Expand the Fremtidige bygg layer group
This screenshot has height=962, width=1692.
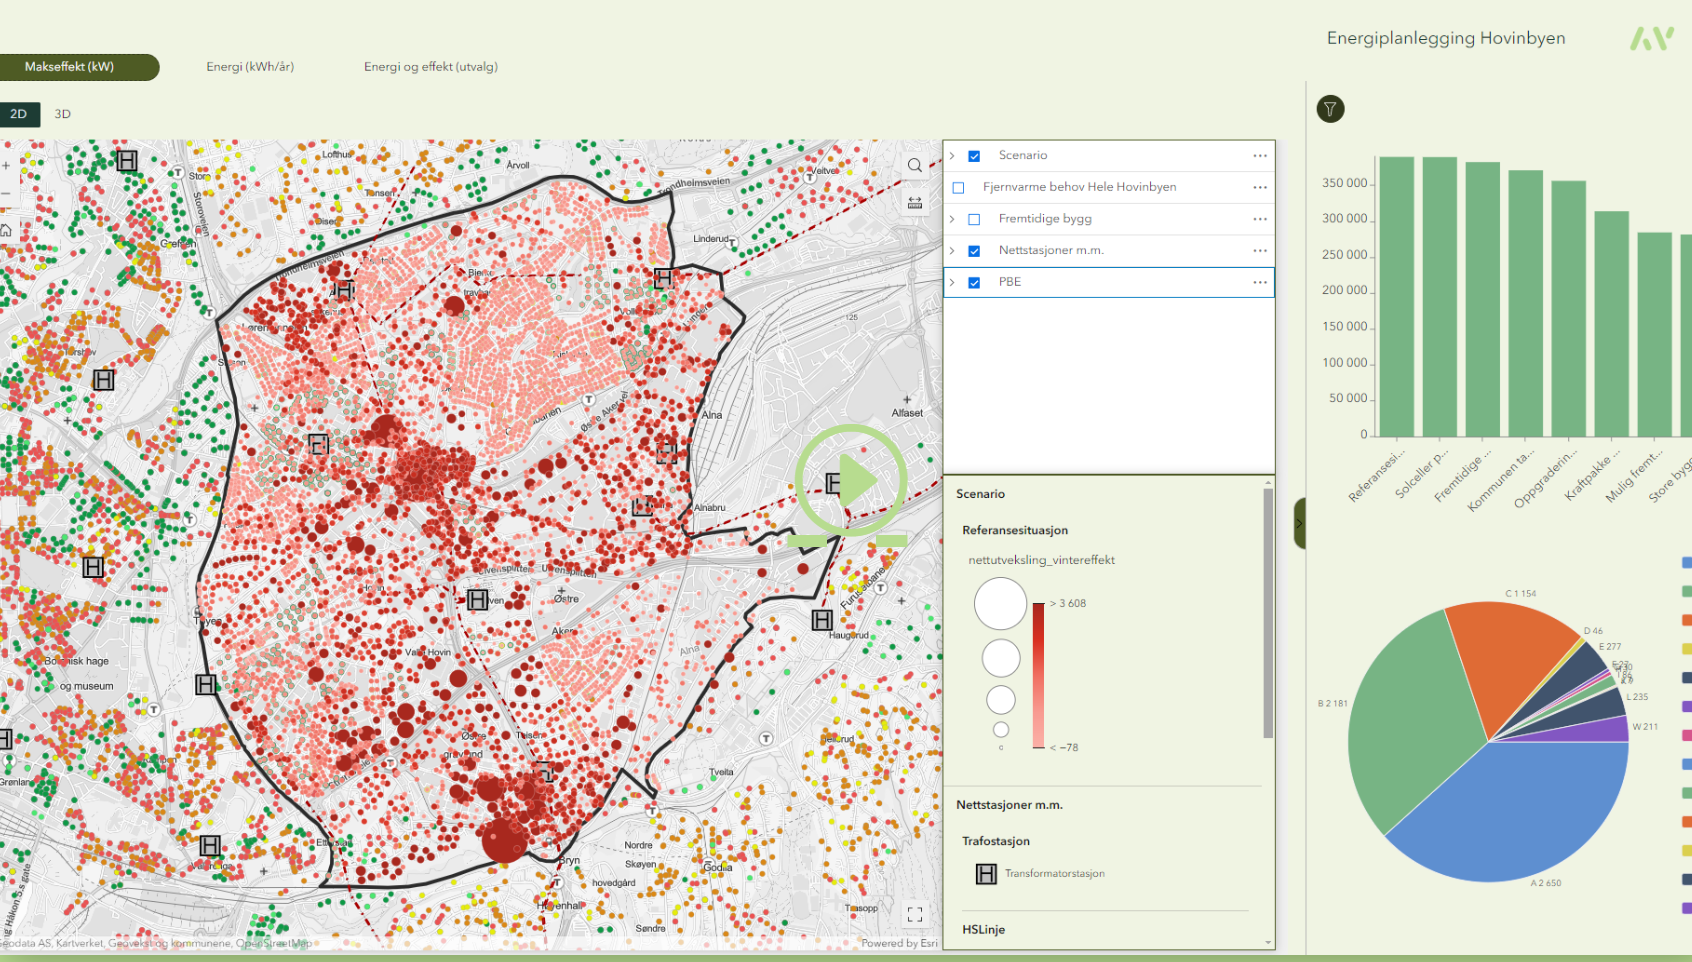(952, 219)
